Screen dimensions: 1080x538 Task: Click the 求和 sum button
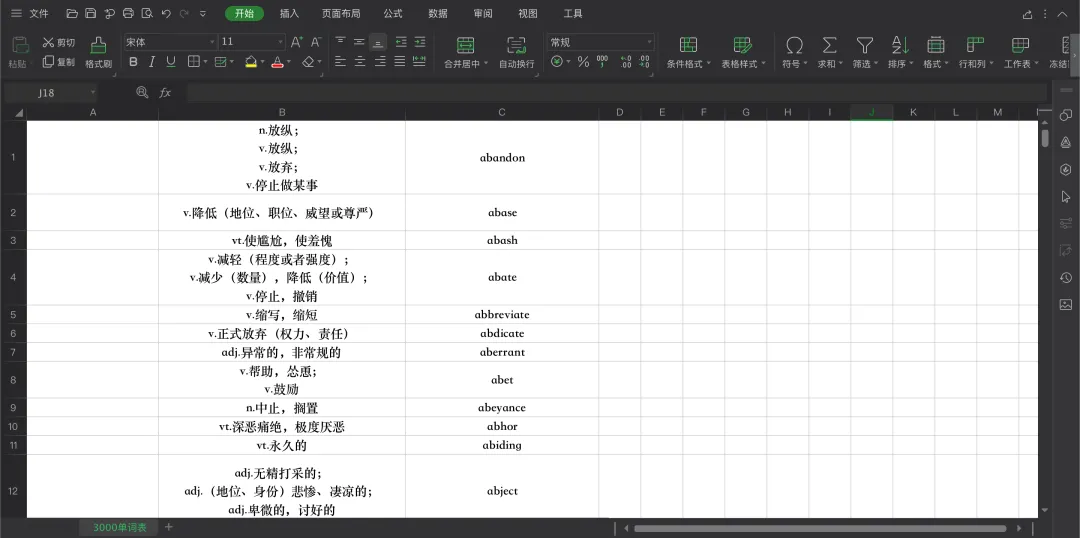(829, 52)
